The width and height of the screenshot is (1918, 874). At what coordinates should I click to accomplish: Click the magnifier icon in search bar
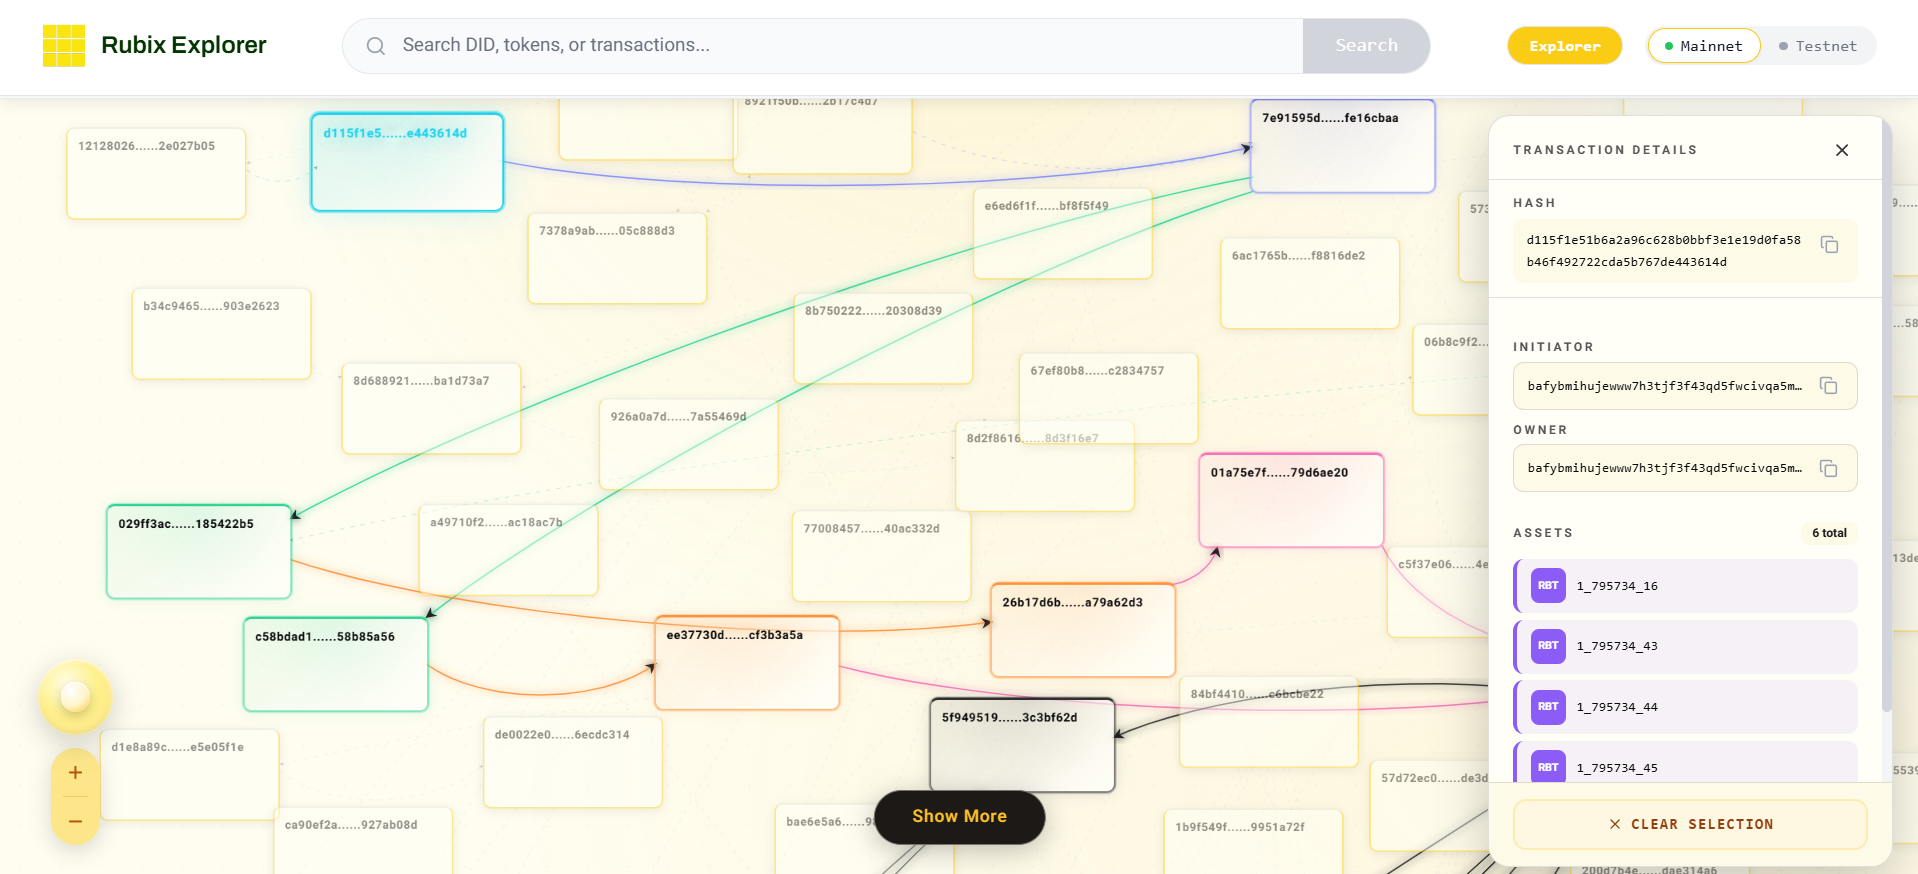(x=376, y=46)
